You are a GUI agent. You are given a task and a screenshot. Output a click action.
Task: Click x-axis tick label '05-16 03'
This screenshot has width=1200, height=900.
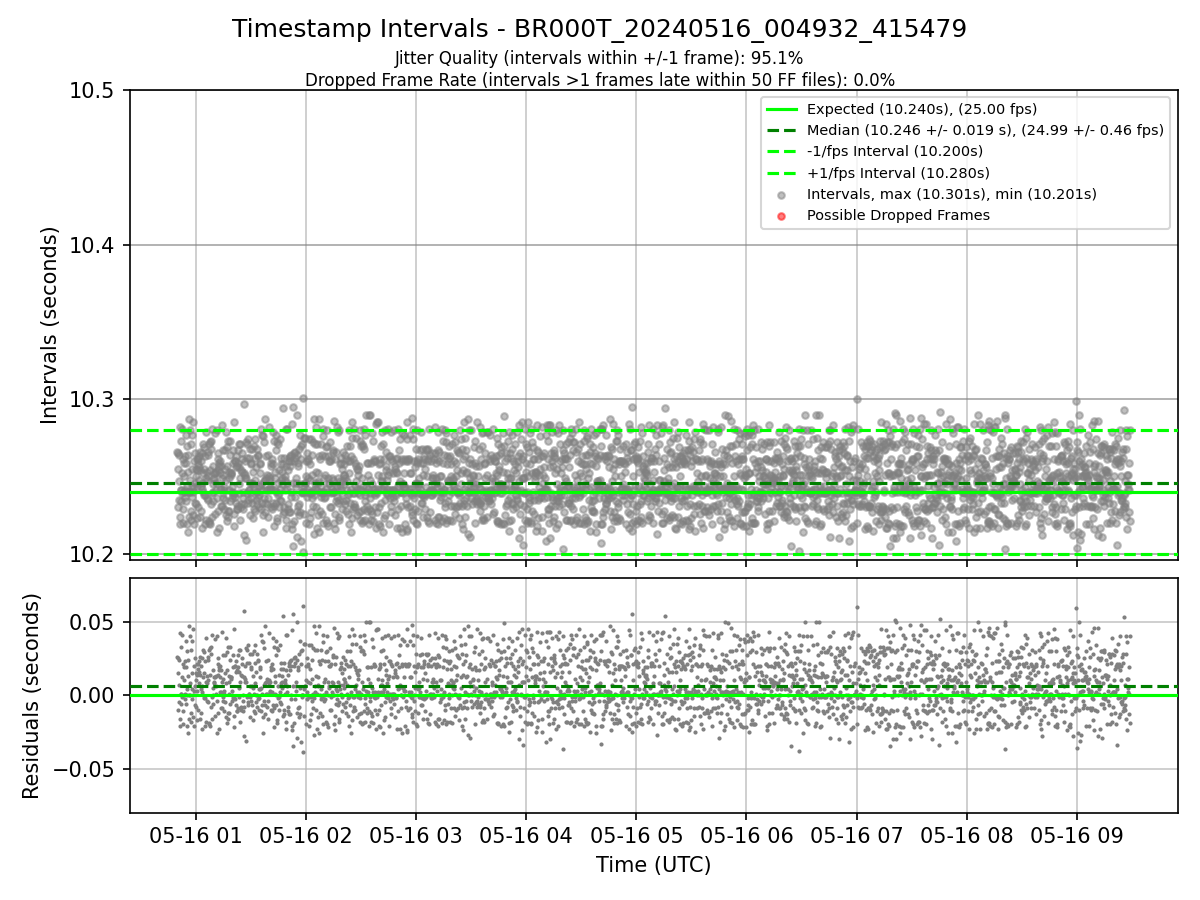415,835
